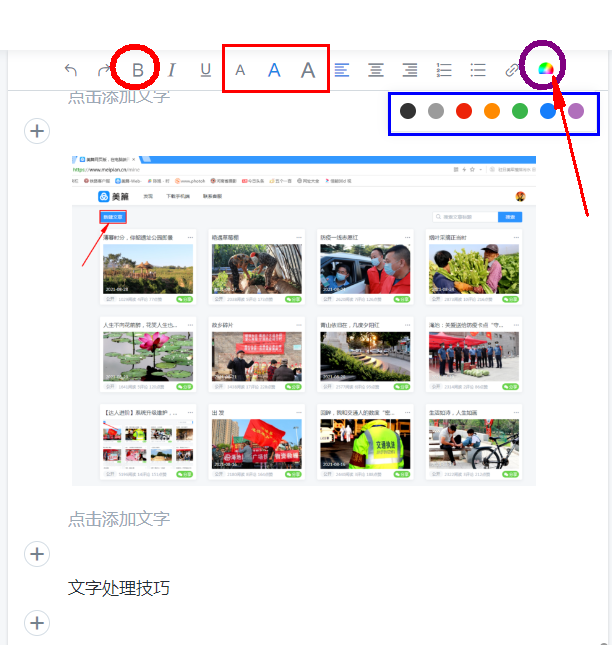612x645 pixels.
Task: Pick the red color swatch
Action: click(x=464, y=111)
